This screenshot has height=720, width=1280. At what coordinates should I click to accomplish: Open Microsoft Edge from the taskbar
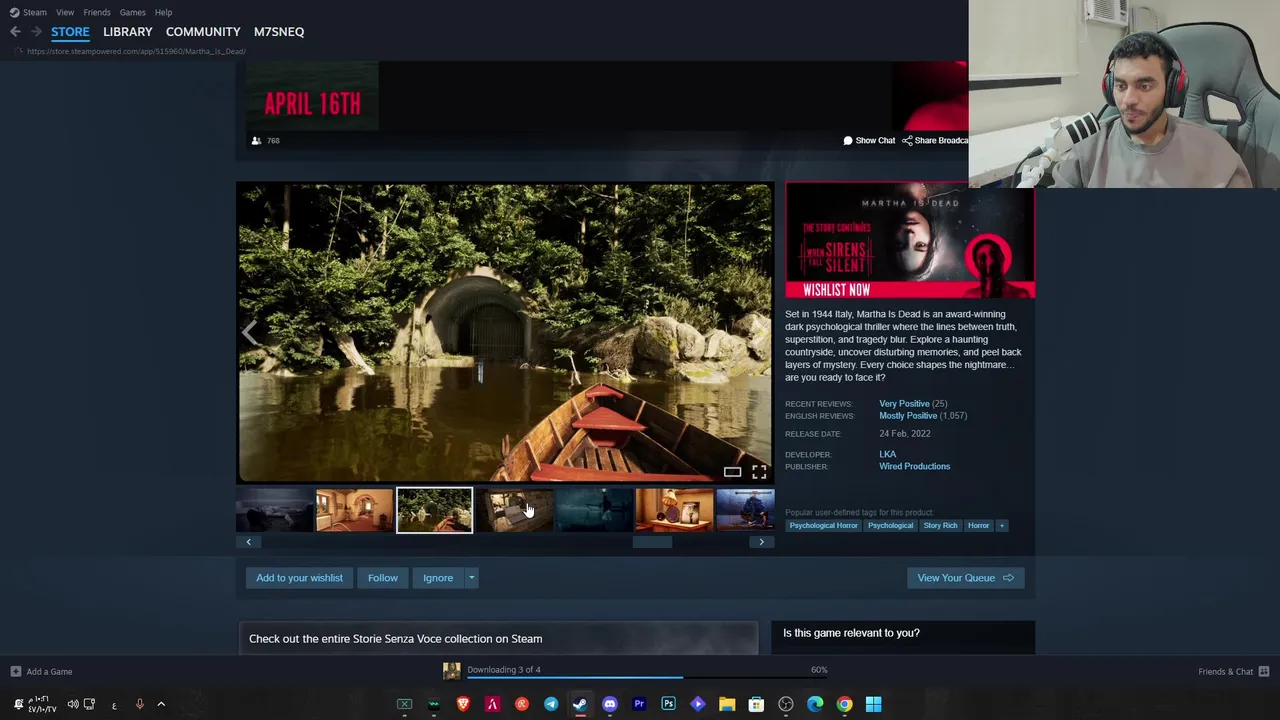(815, 705)
